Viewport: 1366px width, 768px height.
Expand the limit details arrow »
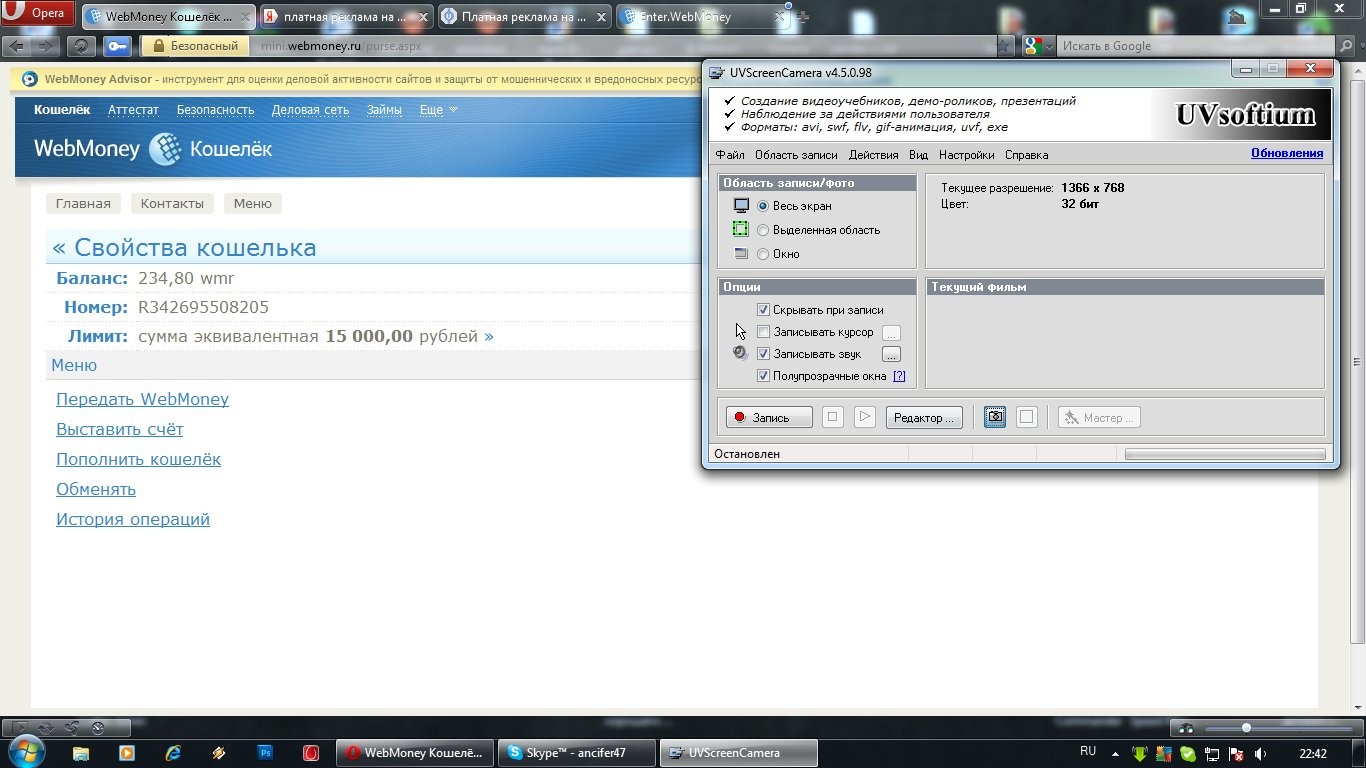(489, 336)
